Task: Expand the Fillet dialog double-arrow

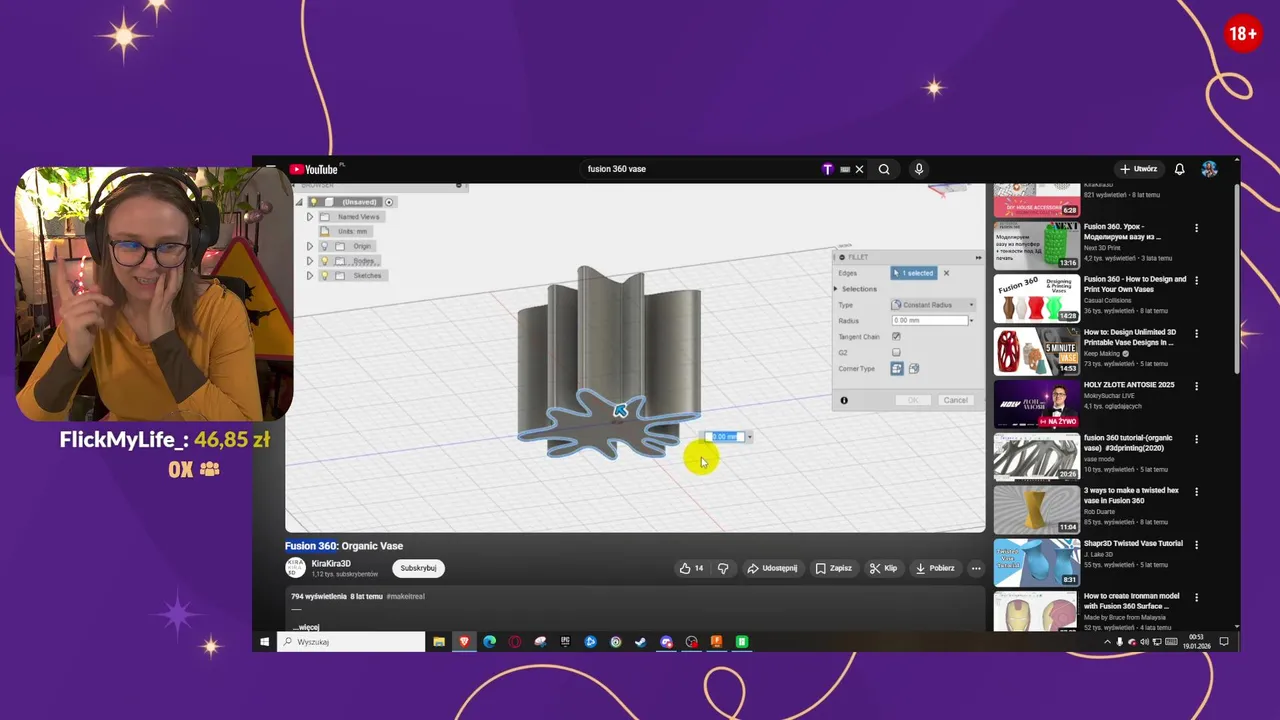Action: coord(978,258)
